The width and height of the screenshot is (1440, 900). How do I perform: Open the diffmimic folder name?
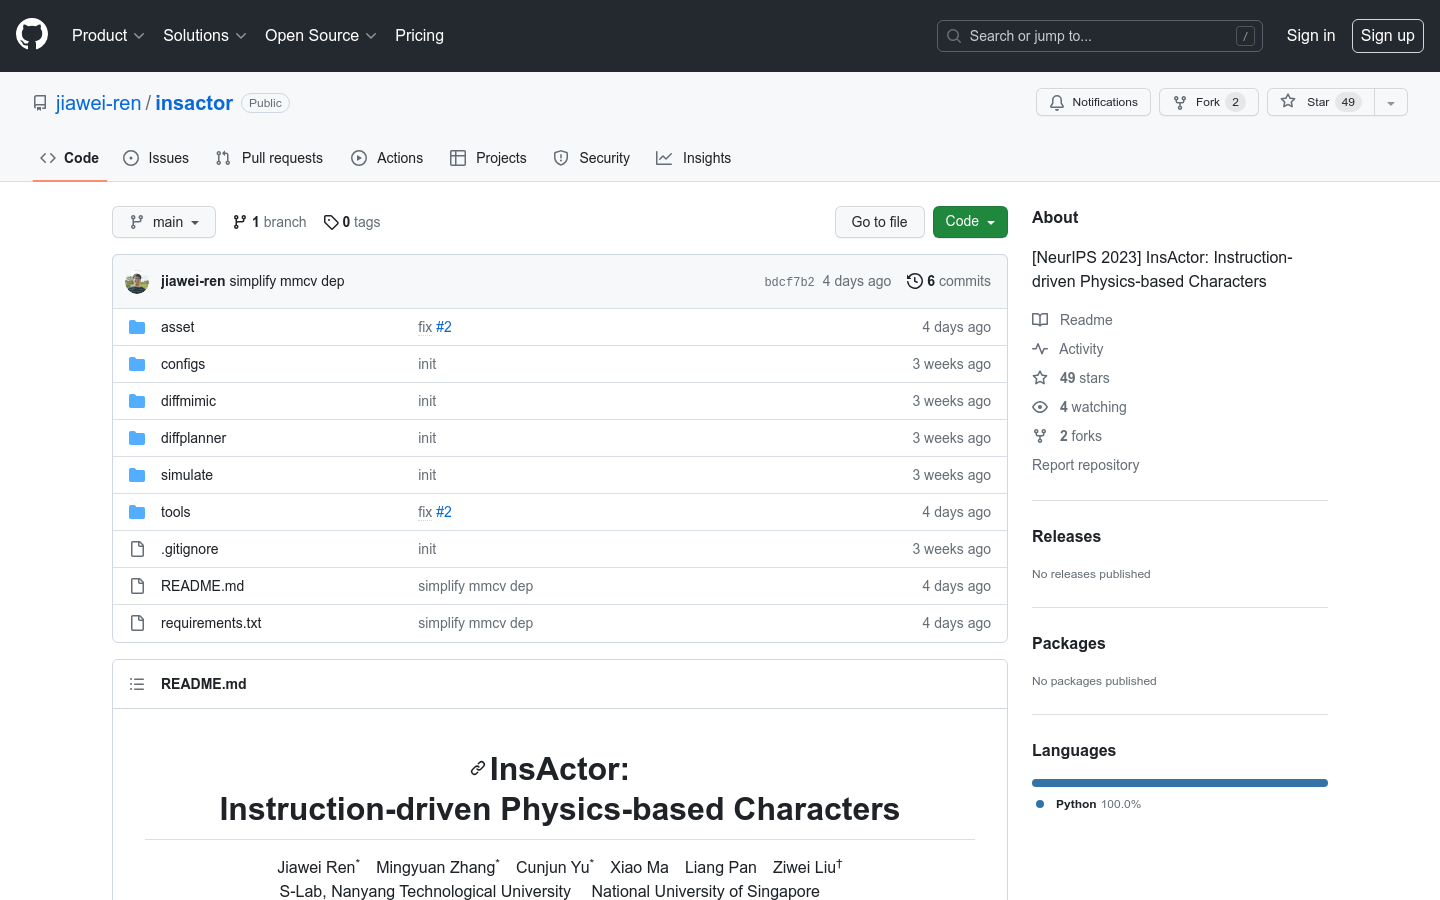188,401
